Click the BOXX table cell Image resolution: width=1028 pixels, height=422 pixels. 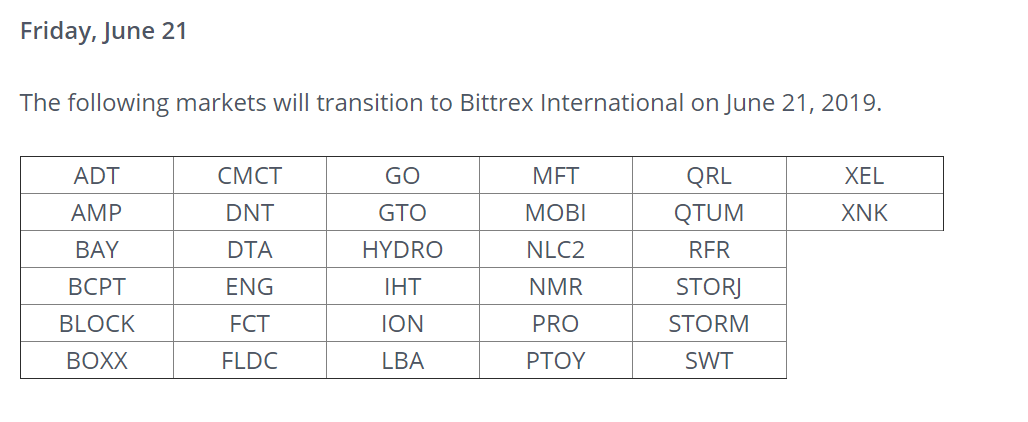[97, 360]
